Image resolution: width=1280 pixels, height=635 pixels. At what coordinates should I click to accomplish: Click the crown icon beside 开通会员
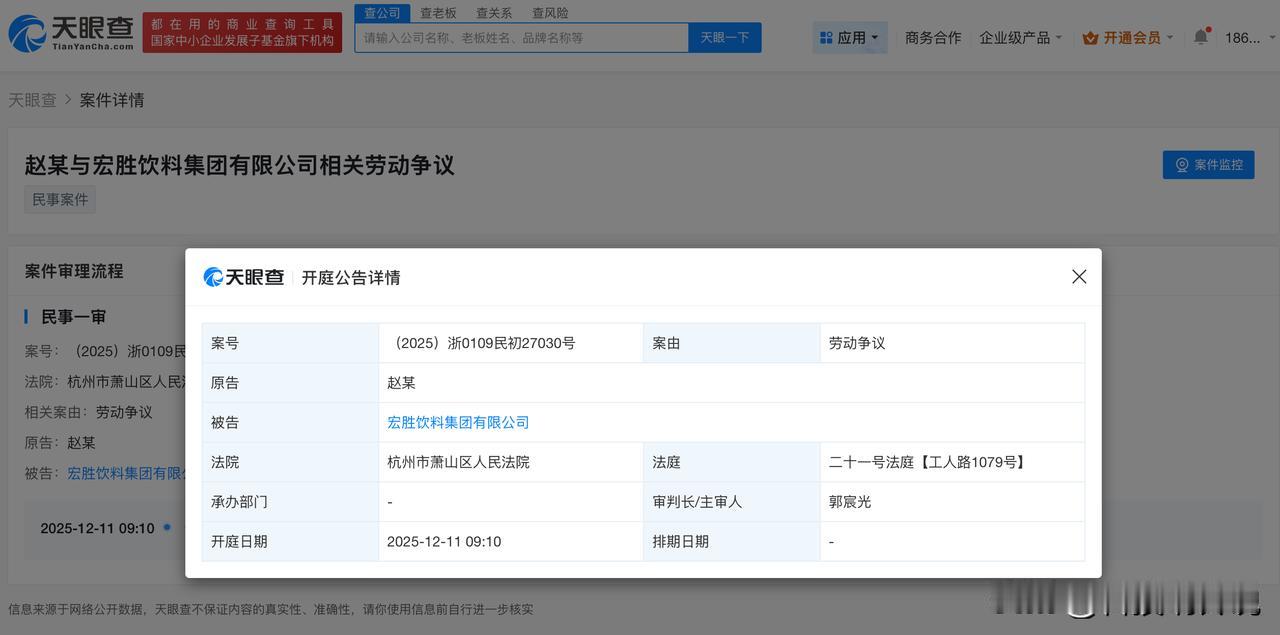click(1089, 37)
